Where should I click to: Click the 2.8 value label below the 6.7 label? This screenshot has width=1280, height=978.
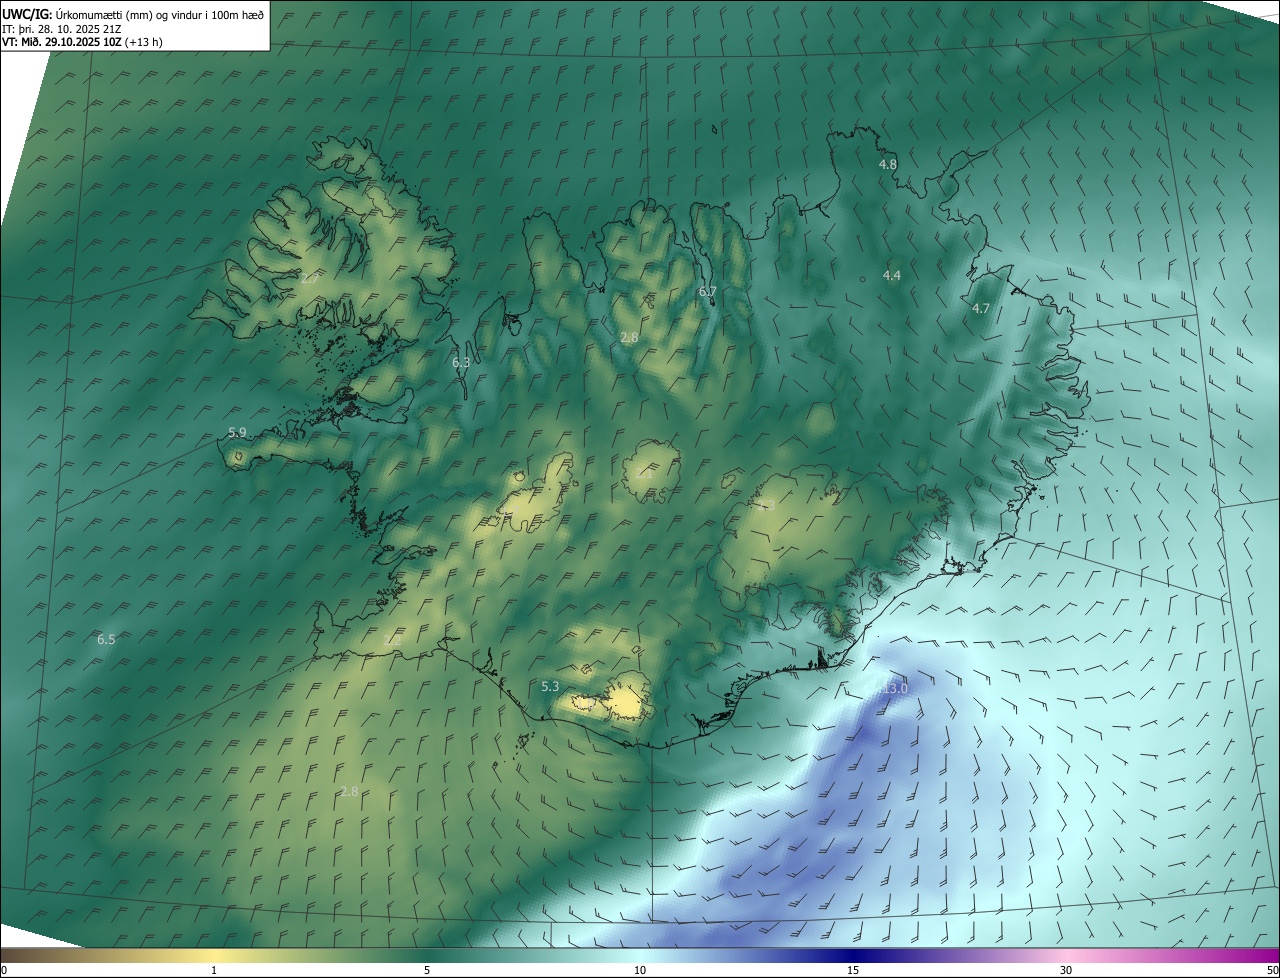click(629, 338)
